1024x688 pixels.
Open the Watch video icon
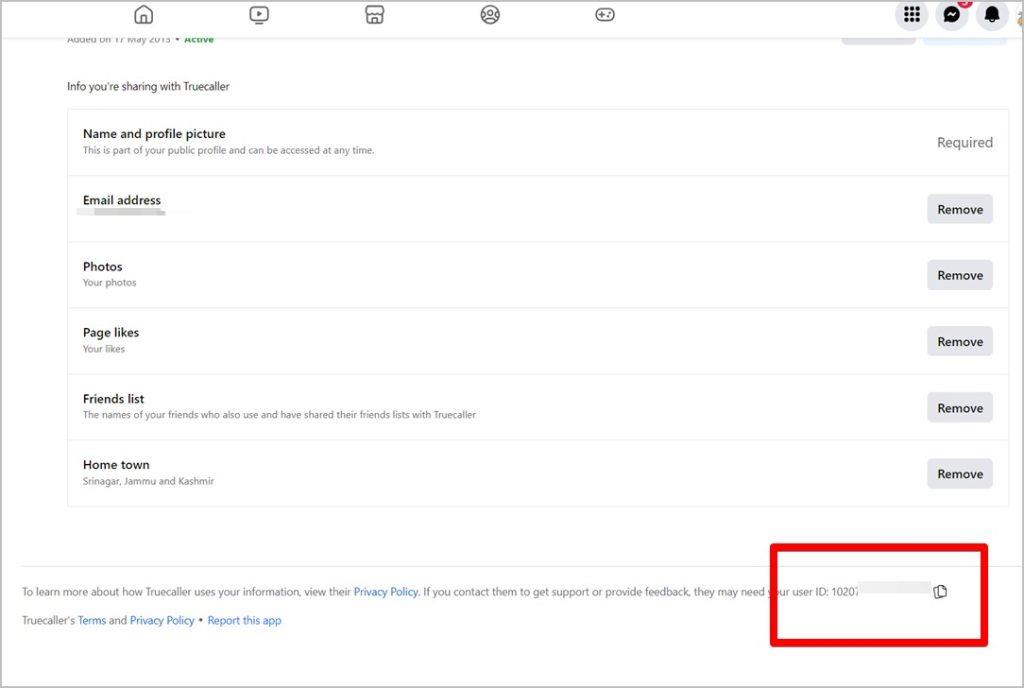tap(259, 14)
